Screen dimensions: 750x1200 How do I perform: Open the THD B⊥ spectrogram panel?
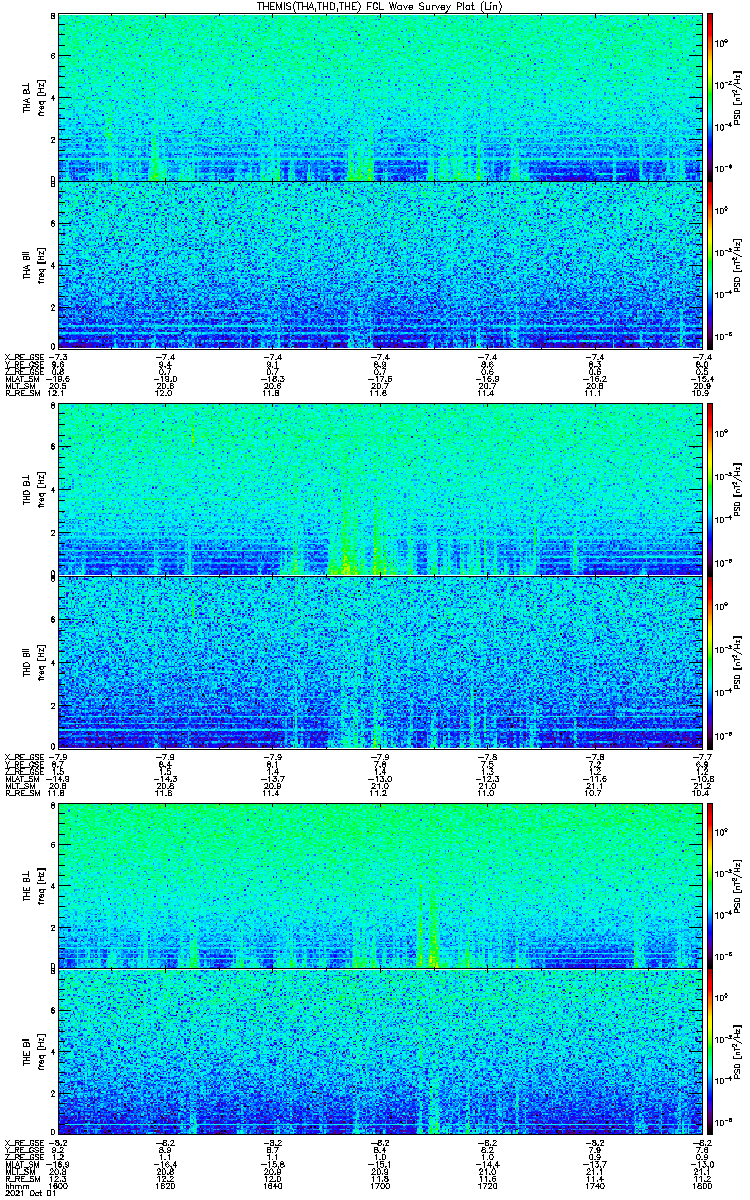coord(379,491)
